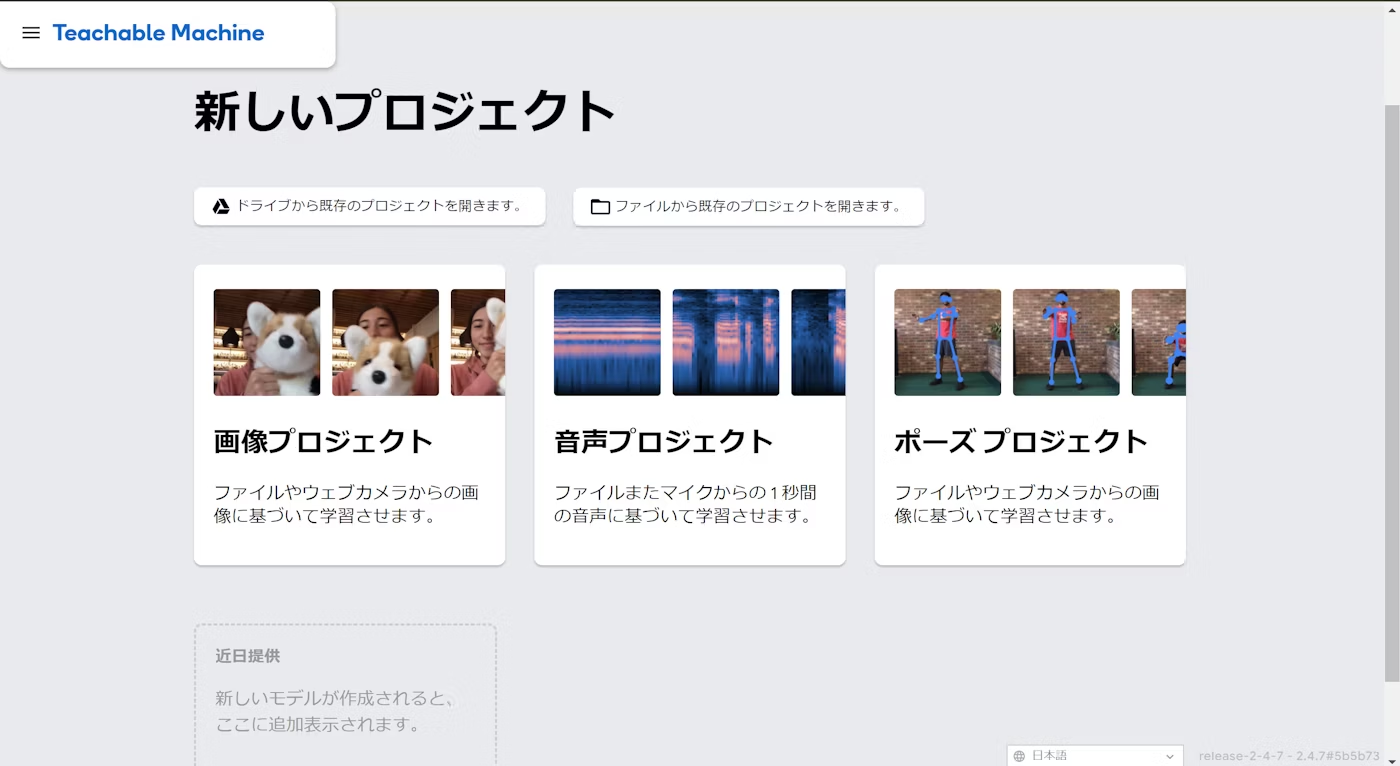Click the scrollbar down arrow
Screen dimensions: 1400x766
(1392, 759)
